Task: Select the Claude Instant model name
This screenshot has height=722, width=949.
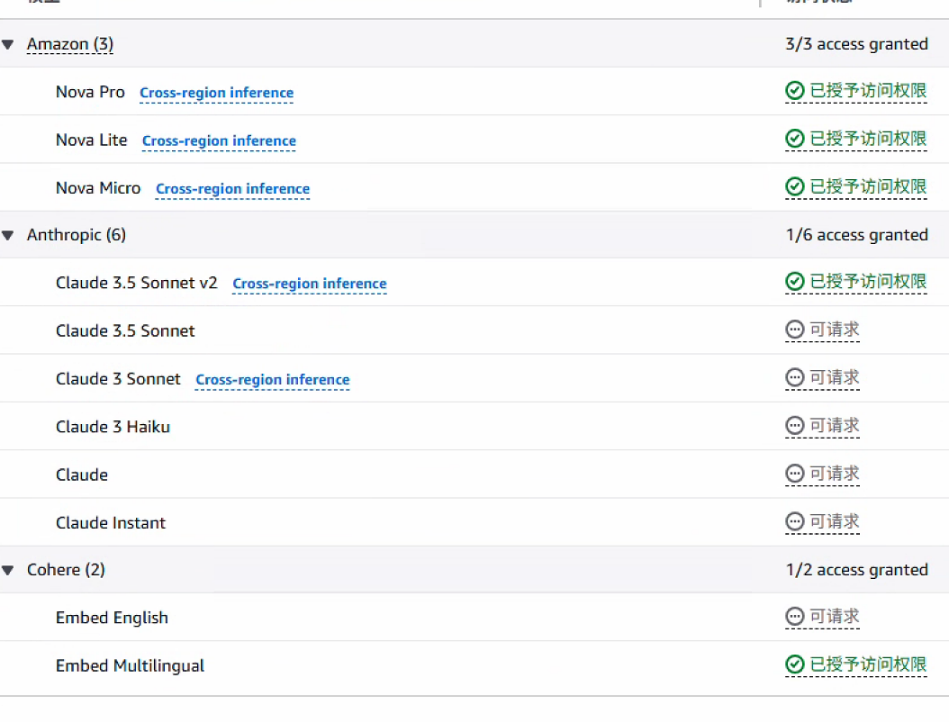Action: coord(110,523)
